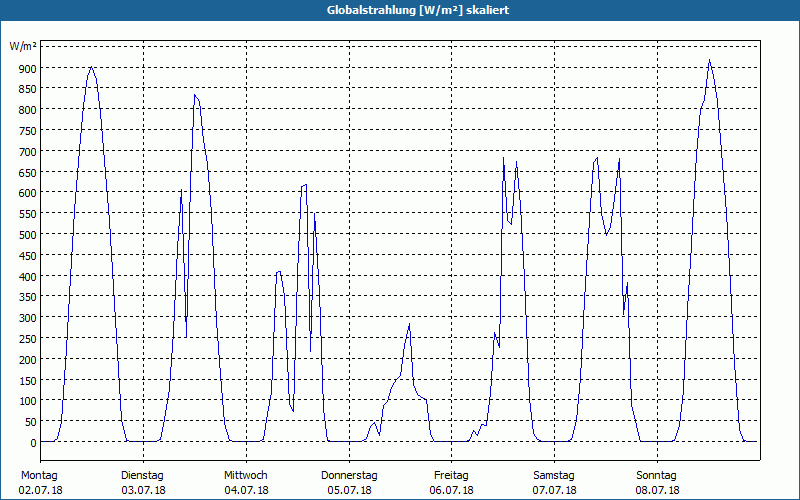Select the 500 y-axis value
Image resolution: width=800 pixels, height=500 pixels.
pos(28,235)
